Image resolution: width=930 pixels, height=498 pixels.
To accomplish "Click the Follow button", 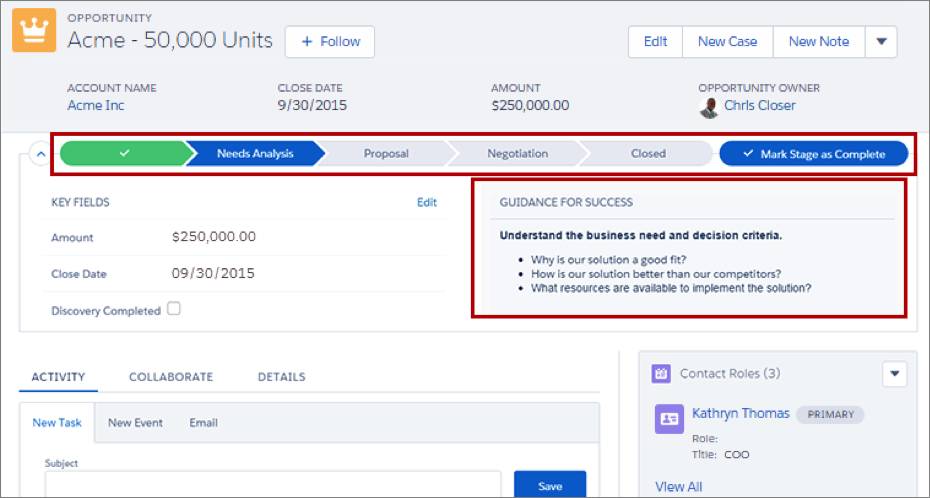I will [330, 42].
